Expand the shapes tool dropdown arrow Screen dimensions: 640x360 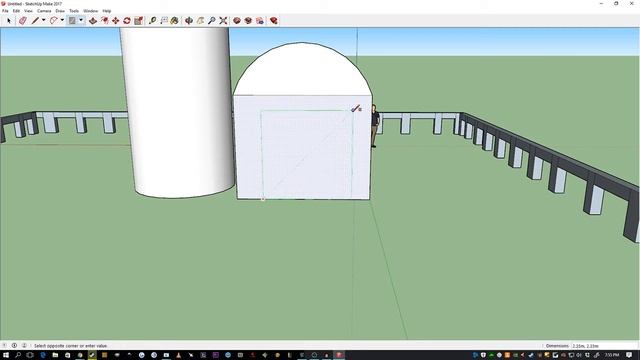click(81, 20)
